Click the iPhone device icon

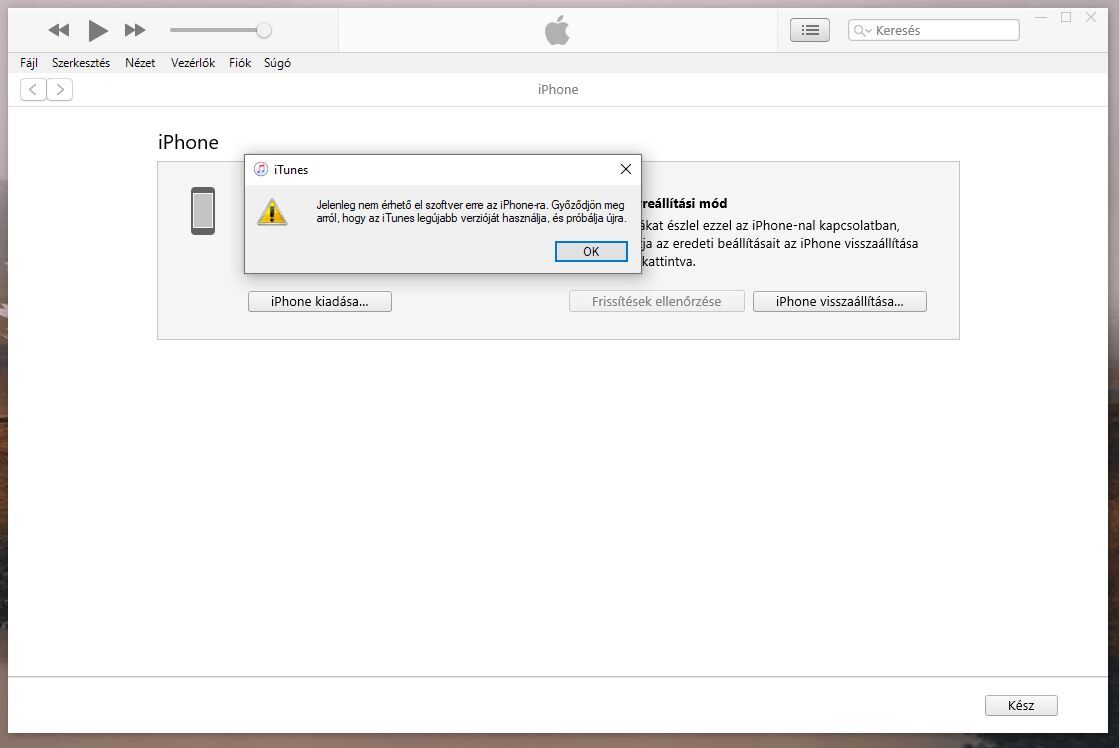(203, 211)
